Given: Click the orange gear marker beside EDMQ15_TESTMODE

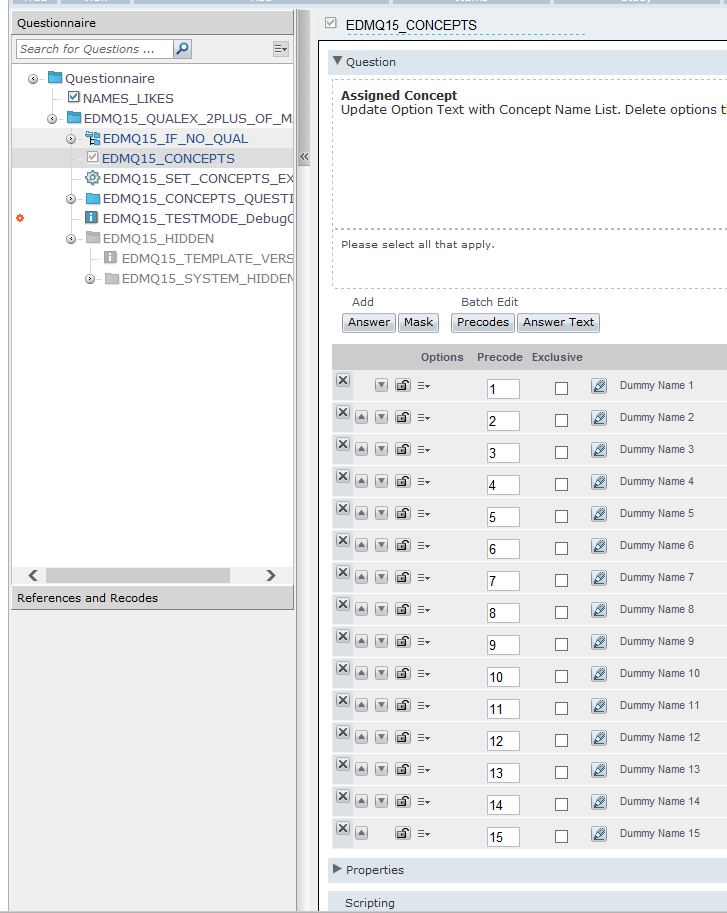Looking at the screenshot, I should [20, 218].
